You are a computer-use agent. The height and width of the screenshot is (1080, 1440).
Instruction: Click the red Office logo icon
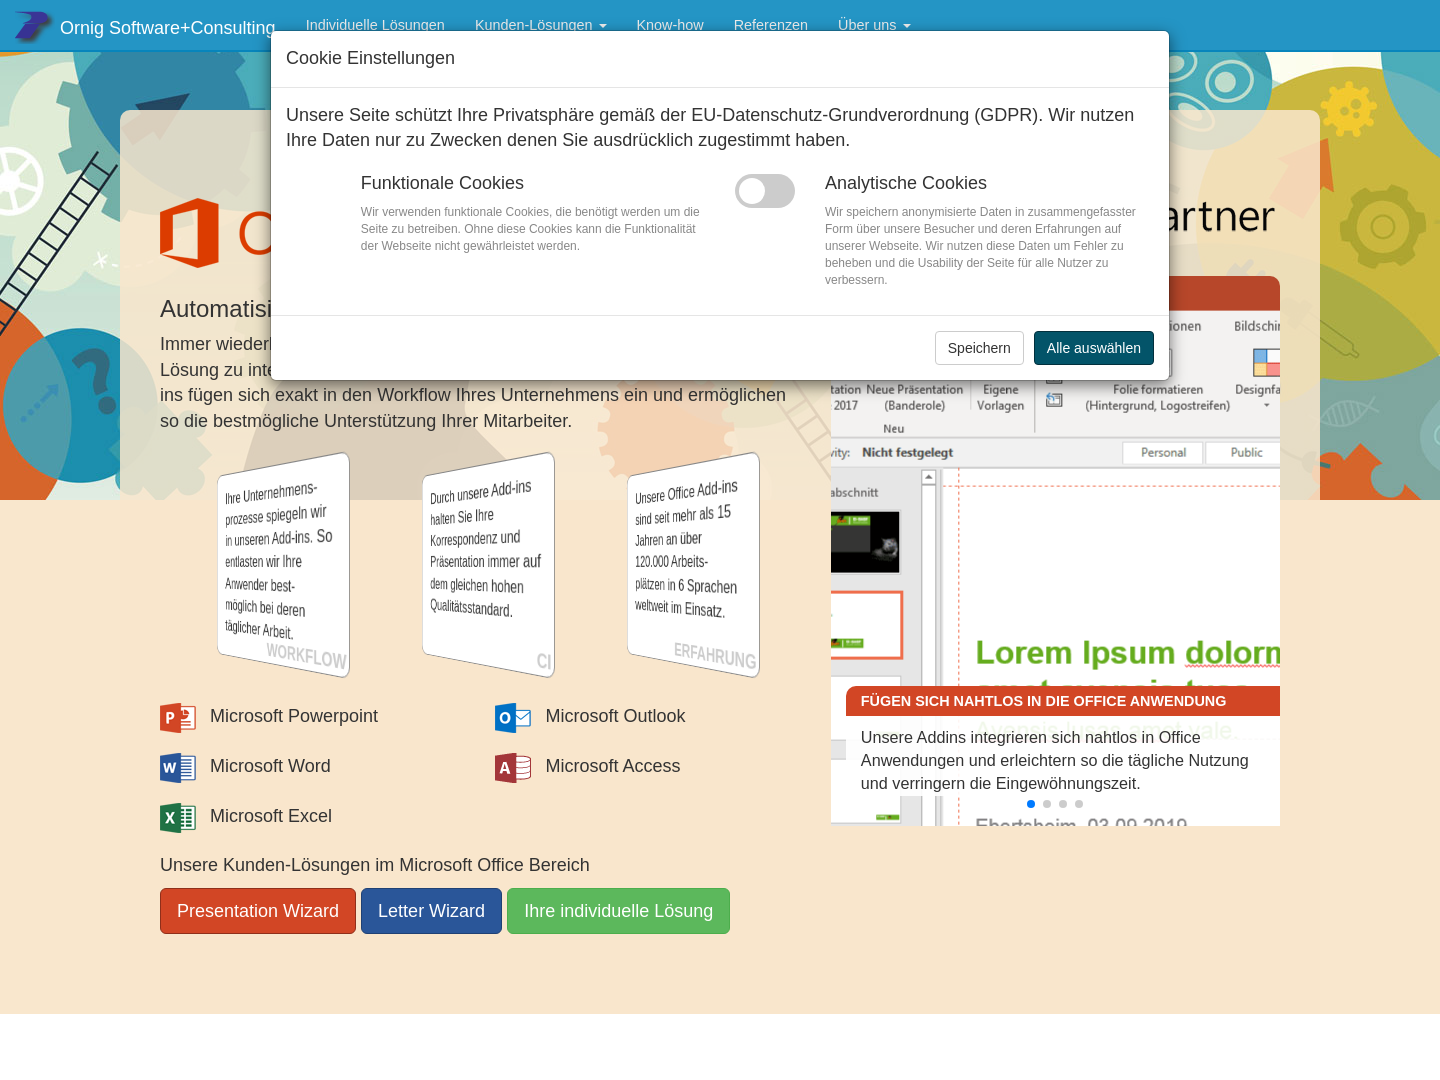[x=189, y=232]
